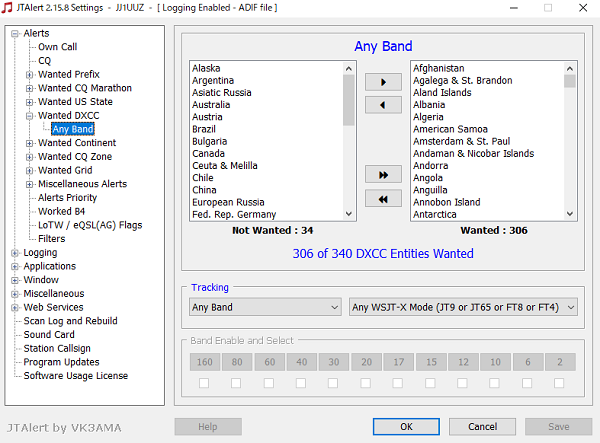This screenshot has width=600, height=443.
Task: Click the move all left double arrow
Action: [382, 199]
